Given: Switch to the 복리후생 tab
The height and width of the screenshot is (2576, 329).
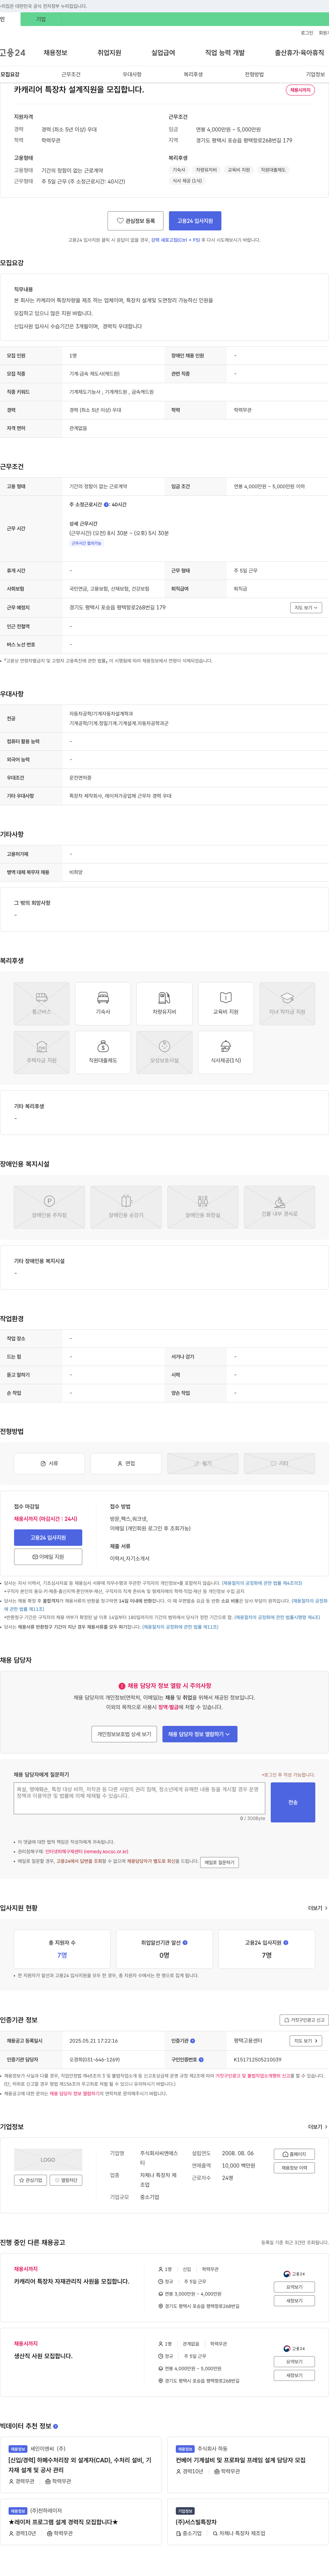Looking at the screenshot, I should coord(193,74).
